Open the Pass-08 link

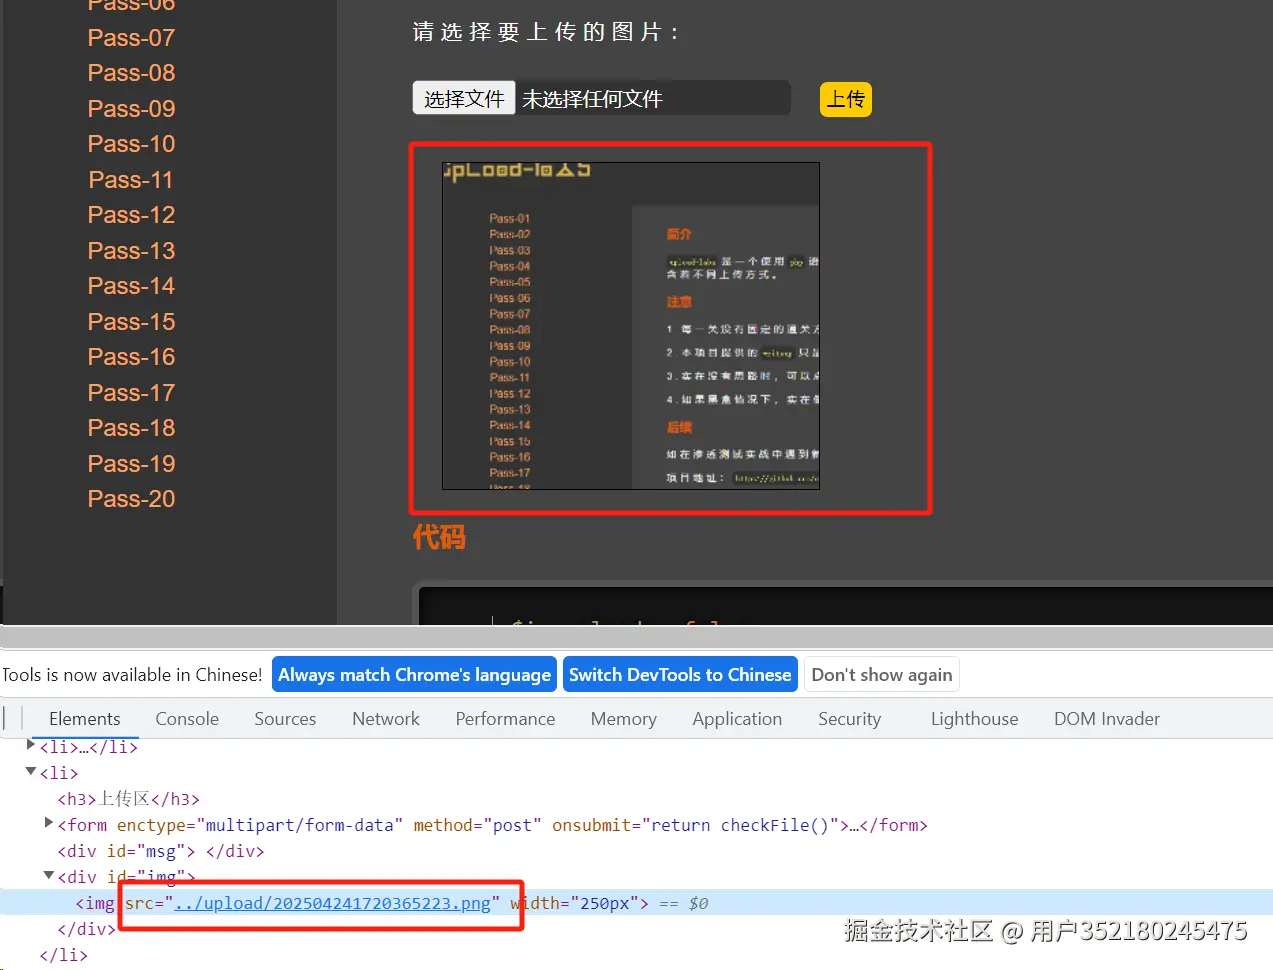tap(131, 73)
